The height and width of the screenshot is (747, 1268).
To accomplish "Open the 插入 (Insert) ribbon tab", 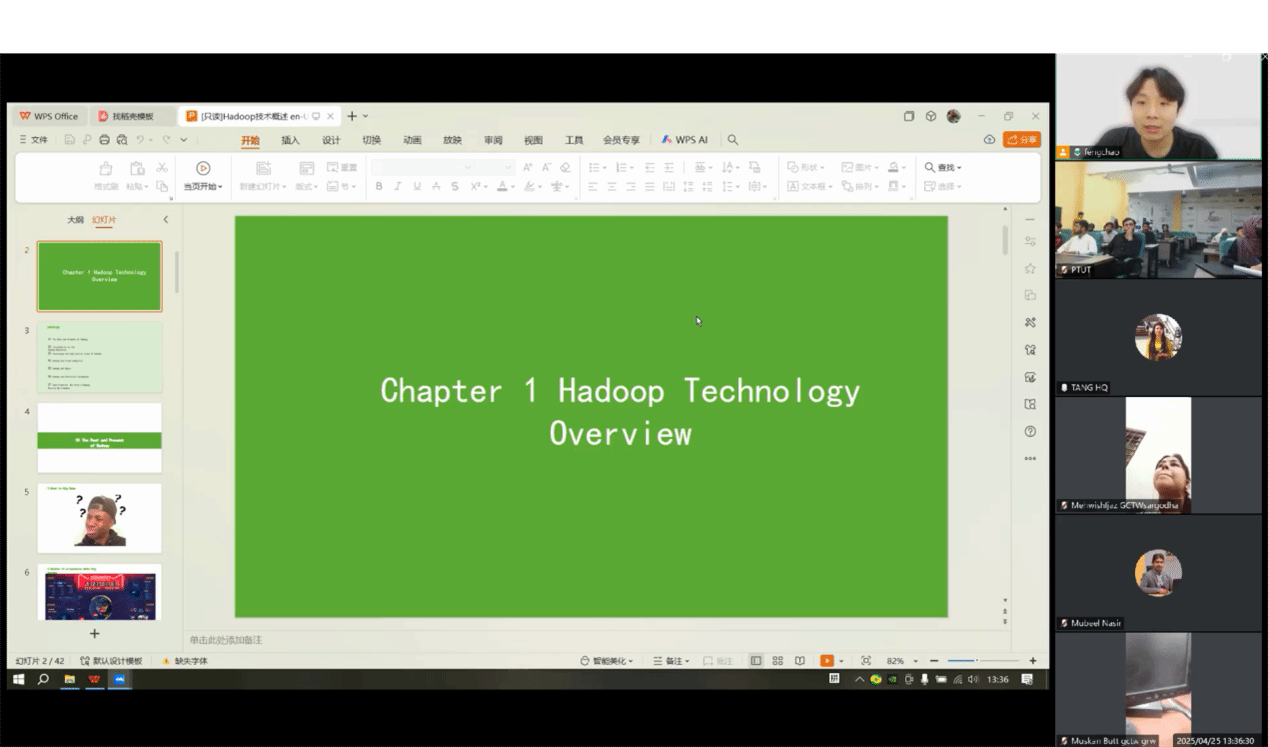I will (x=290, y=140).
